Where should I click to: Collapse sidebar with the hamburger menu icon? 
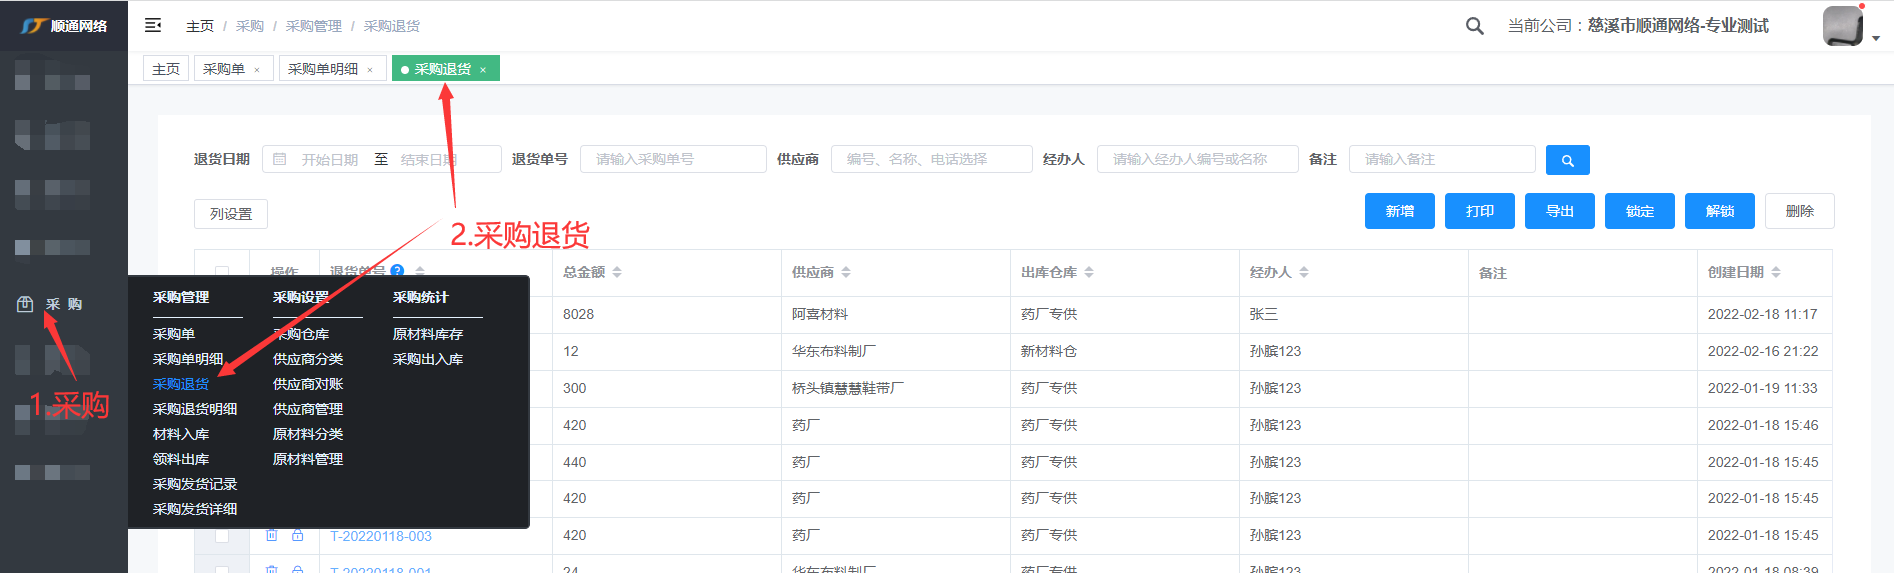point(153,25)
